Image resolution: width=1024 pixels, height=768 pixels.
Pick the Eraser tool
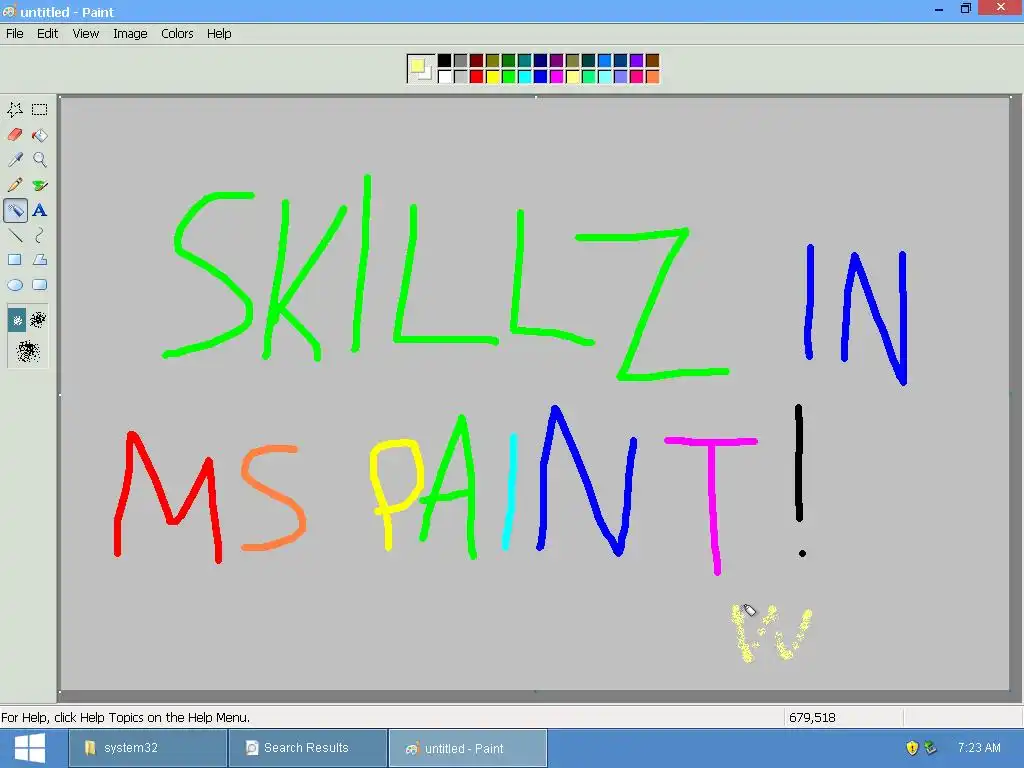[15, 135]
